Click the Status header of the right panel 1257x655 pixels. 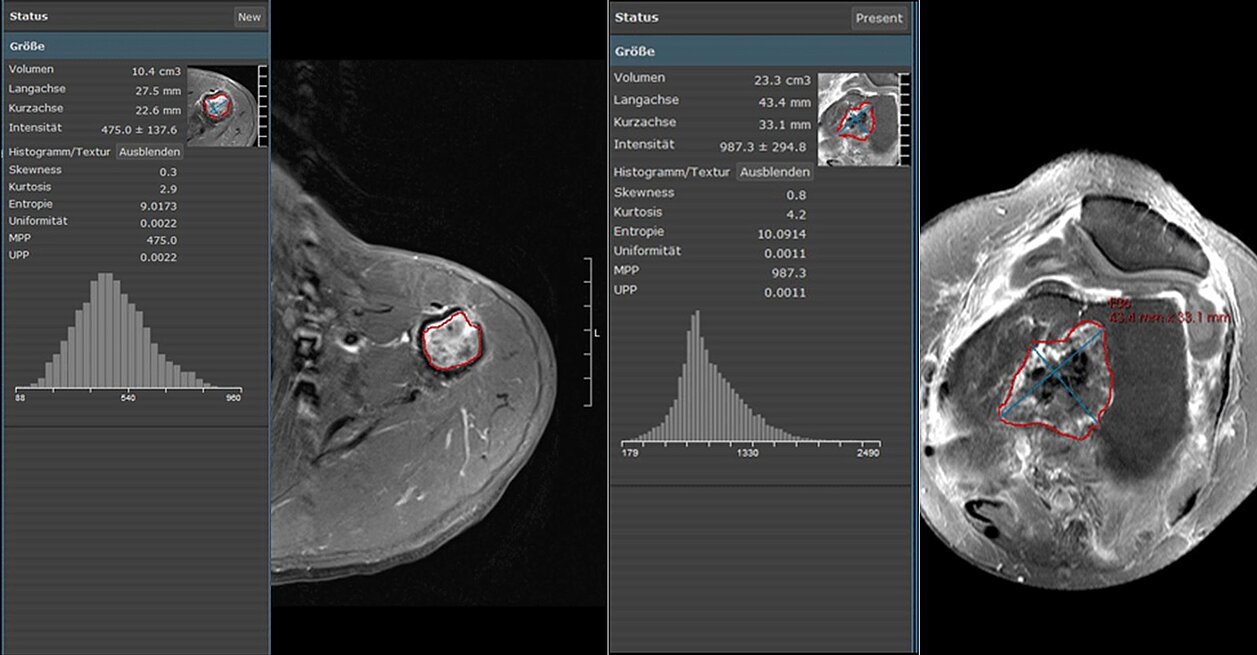pyautogui.click(x=636, y=18)
